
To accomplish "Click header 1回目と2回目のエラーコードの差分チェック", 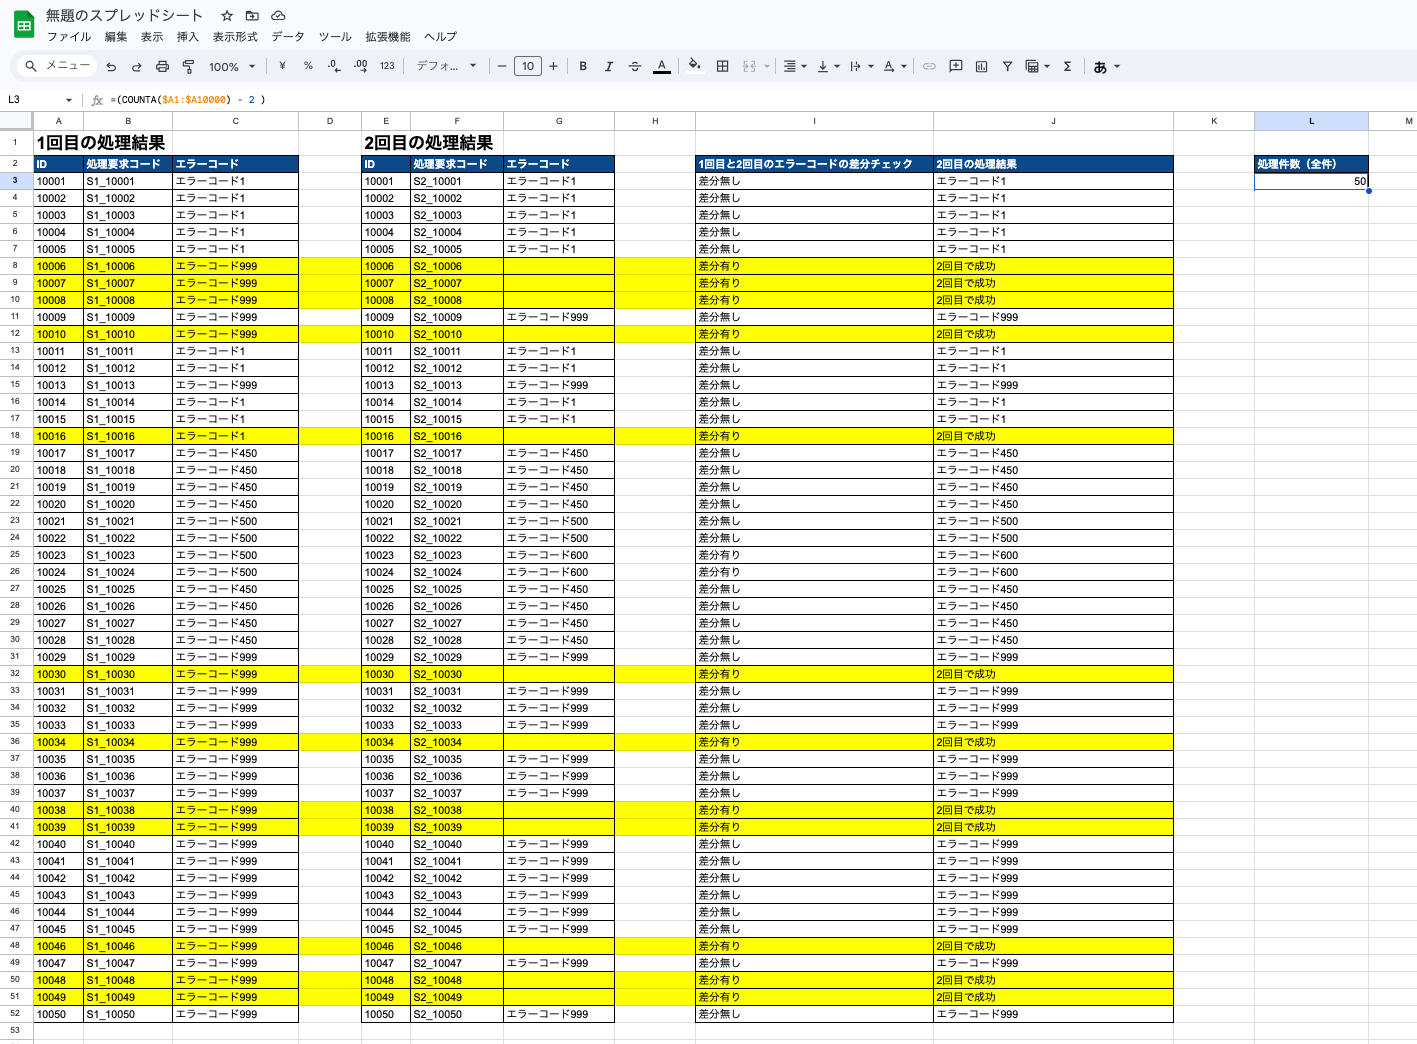I will (x=814, y=164).
